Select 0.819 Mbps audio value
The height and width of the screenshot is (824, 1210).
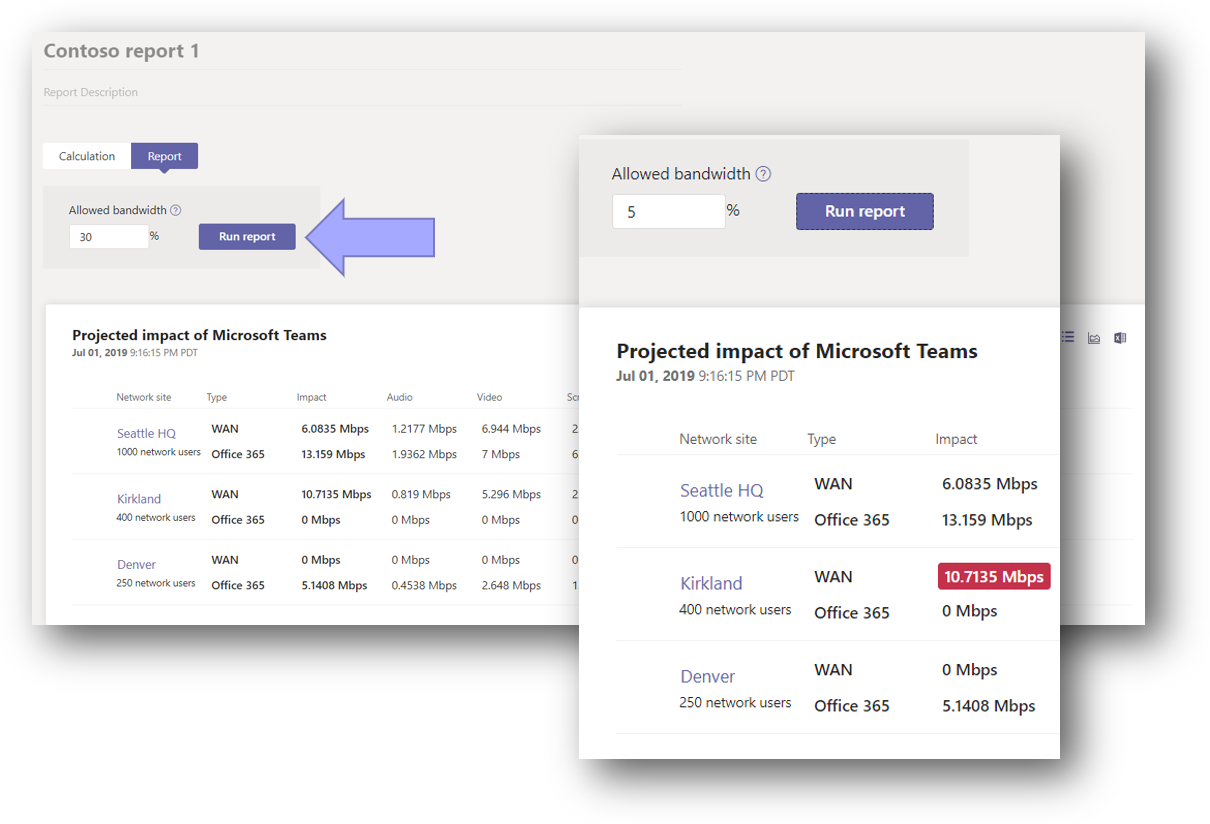(x=421, y=494)
